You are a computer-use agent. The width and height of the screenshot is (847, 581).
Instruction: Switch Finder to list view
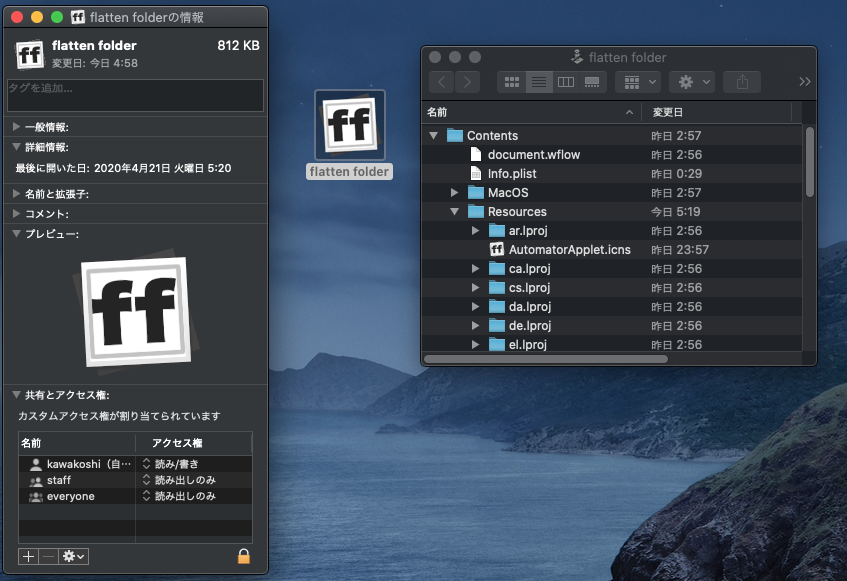click(539, 82)
